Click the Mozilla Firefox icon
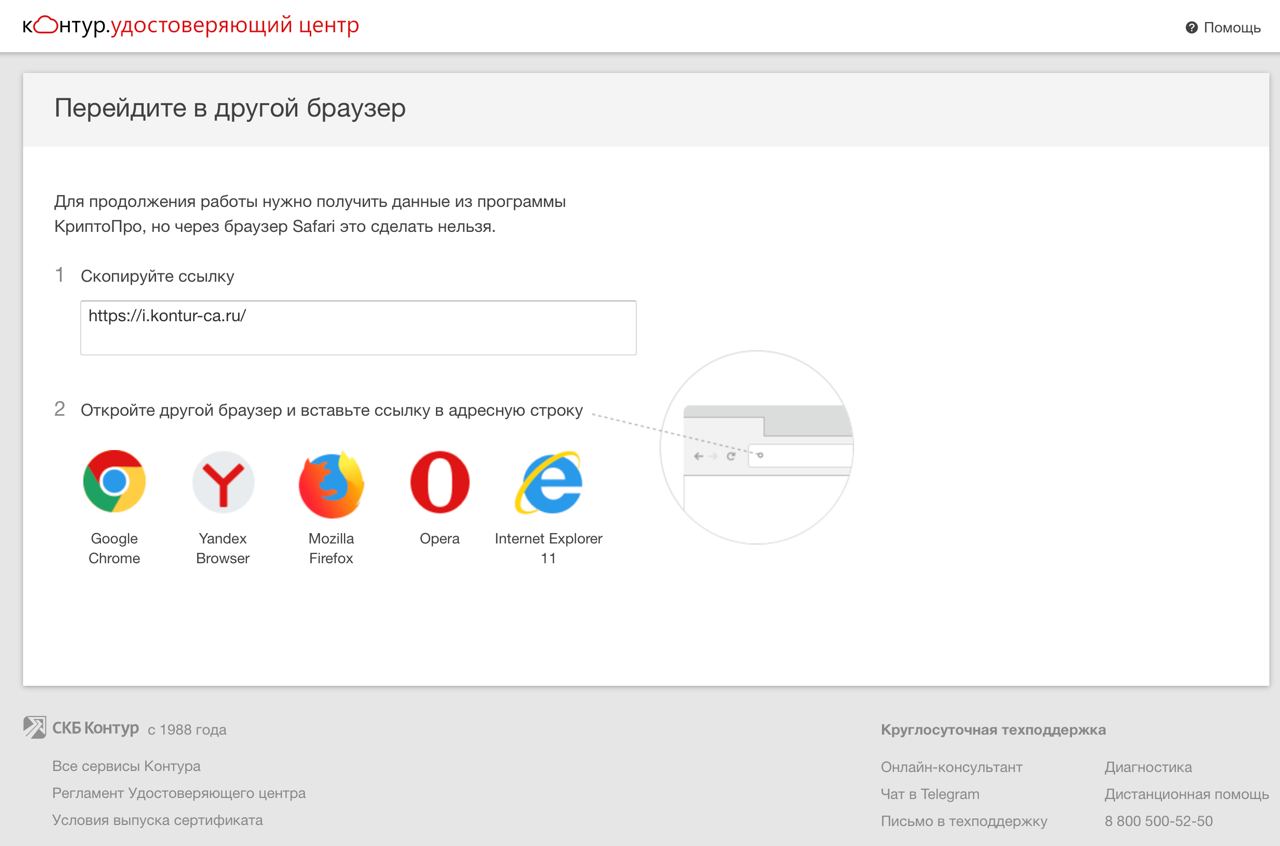This screenshot has height=846, width=1280. pyautogui.click(x=331, y=483)
